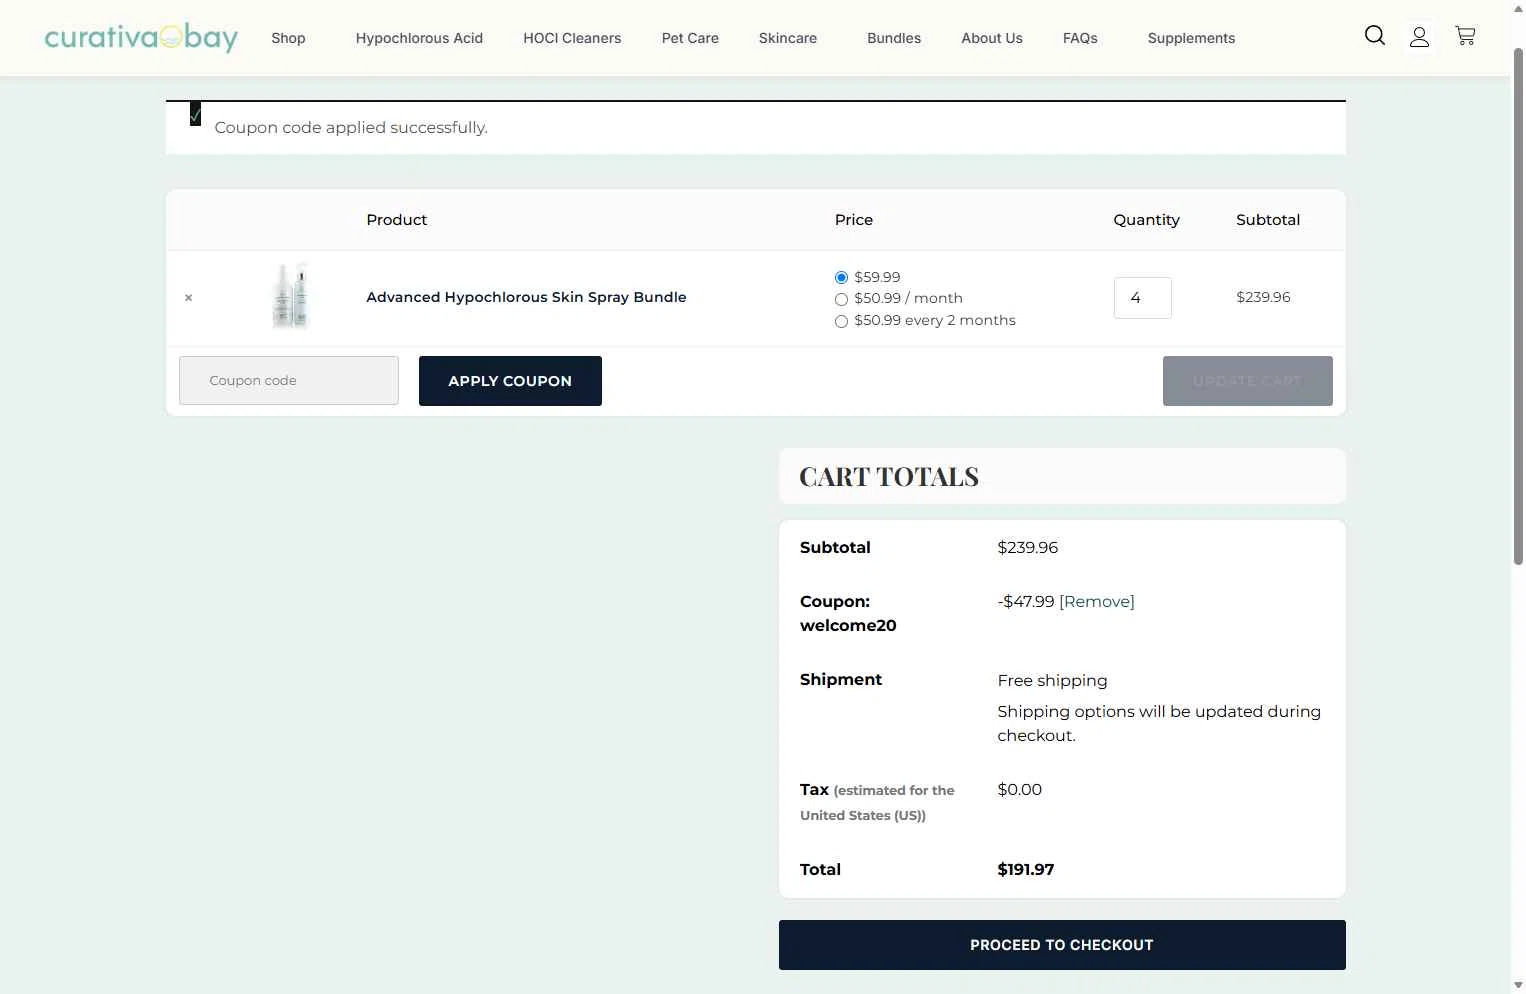
Task: Go to the About Us page
Action: tap(992, 38)
